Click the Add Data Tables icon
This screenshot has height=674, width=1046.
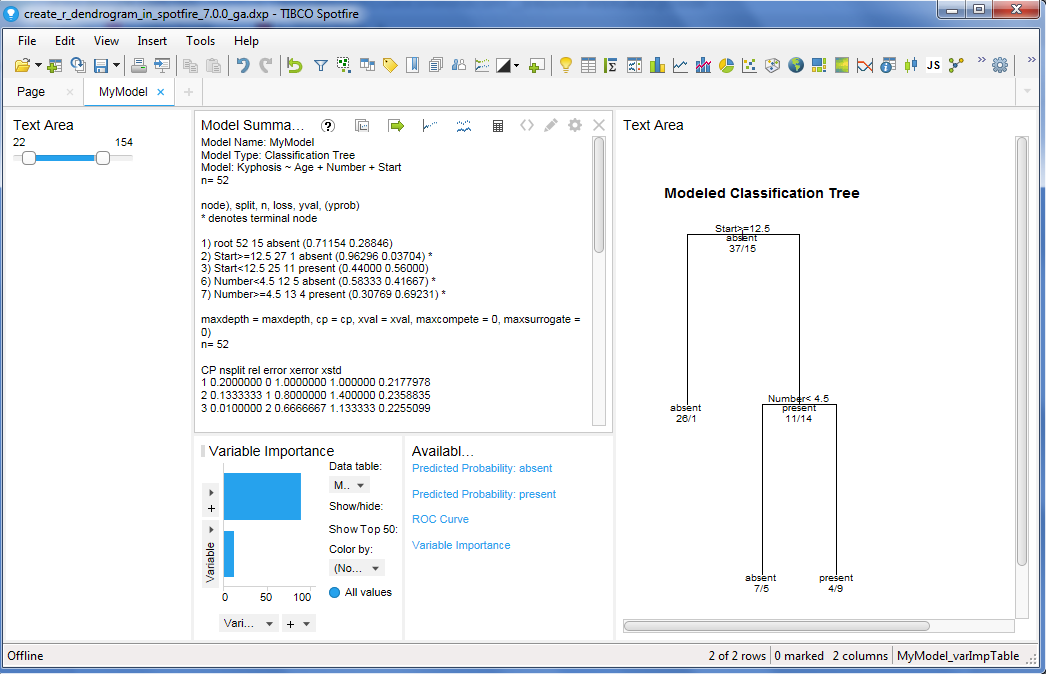tap(55, 65)
